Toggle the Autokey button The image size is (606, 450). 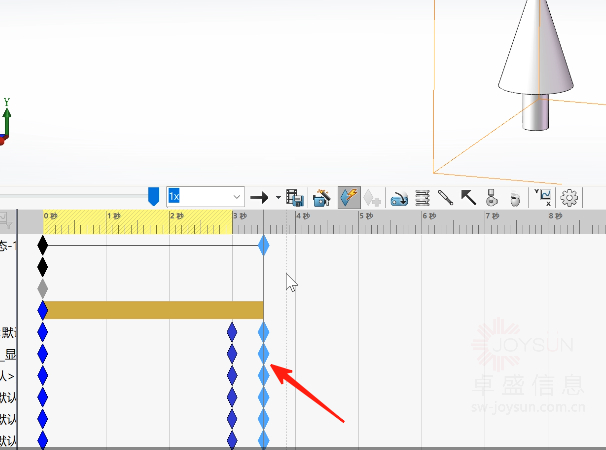click(x=349, y=197)
